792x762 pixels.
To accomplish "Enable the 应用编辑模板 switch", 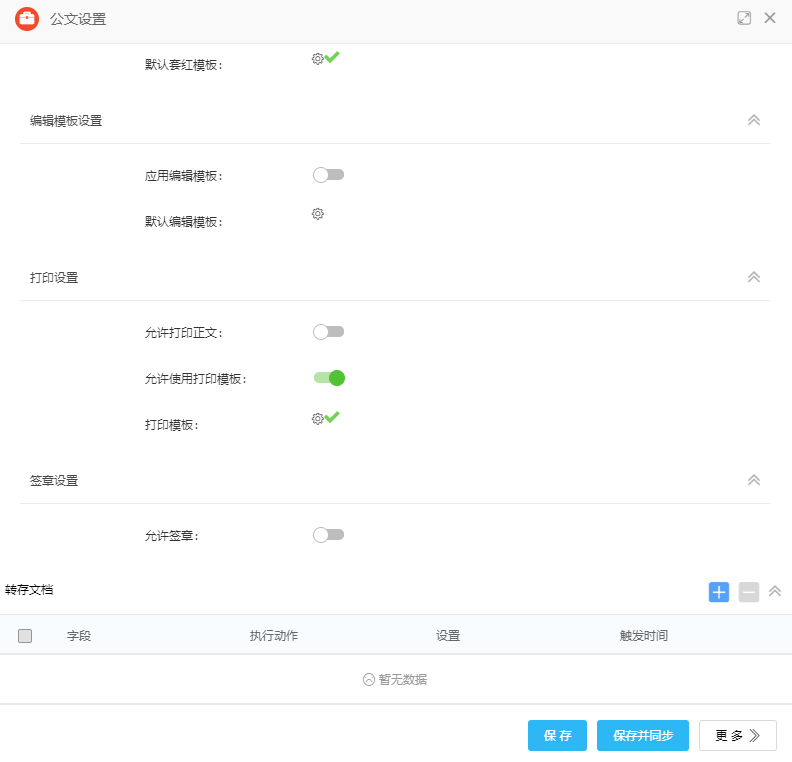I will 328,175.
